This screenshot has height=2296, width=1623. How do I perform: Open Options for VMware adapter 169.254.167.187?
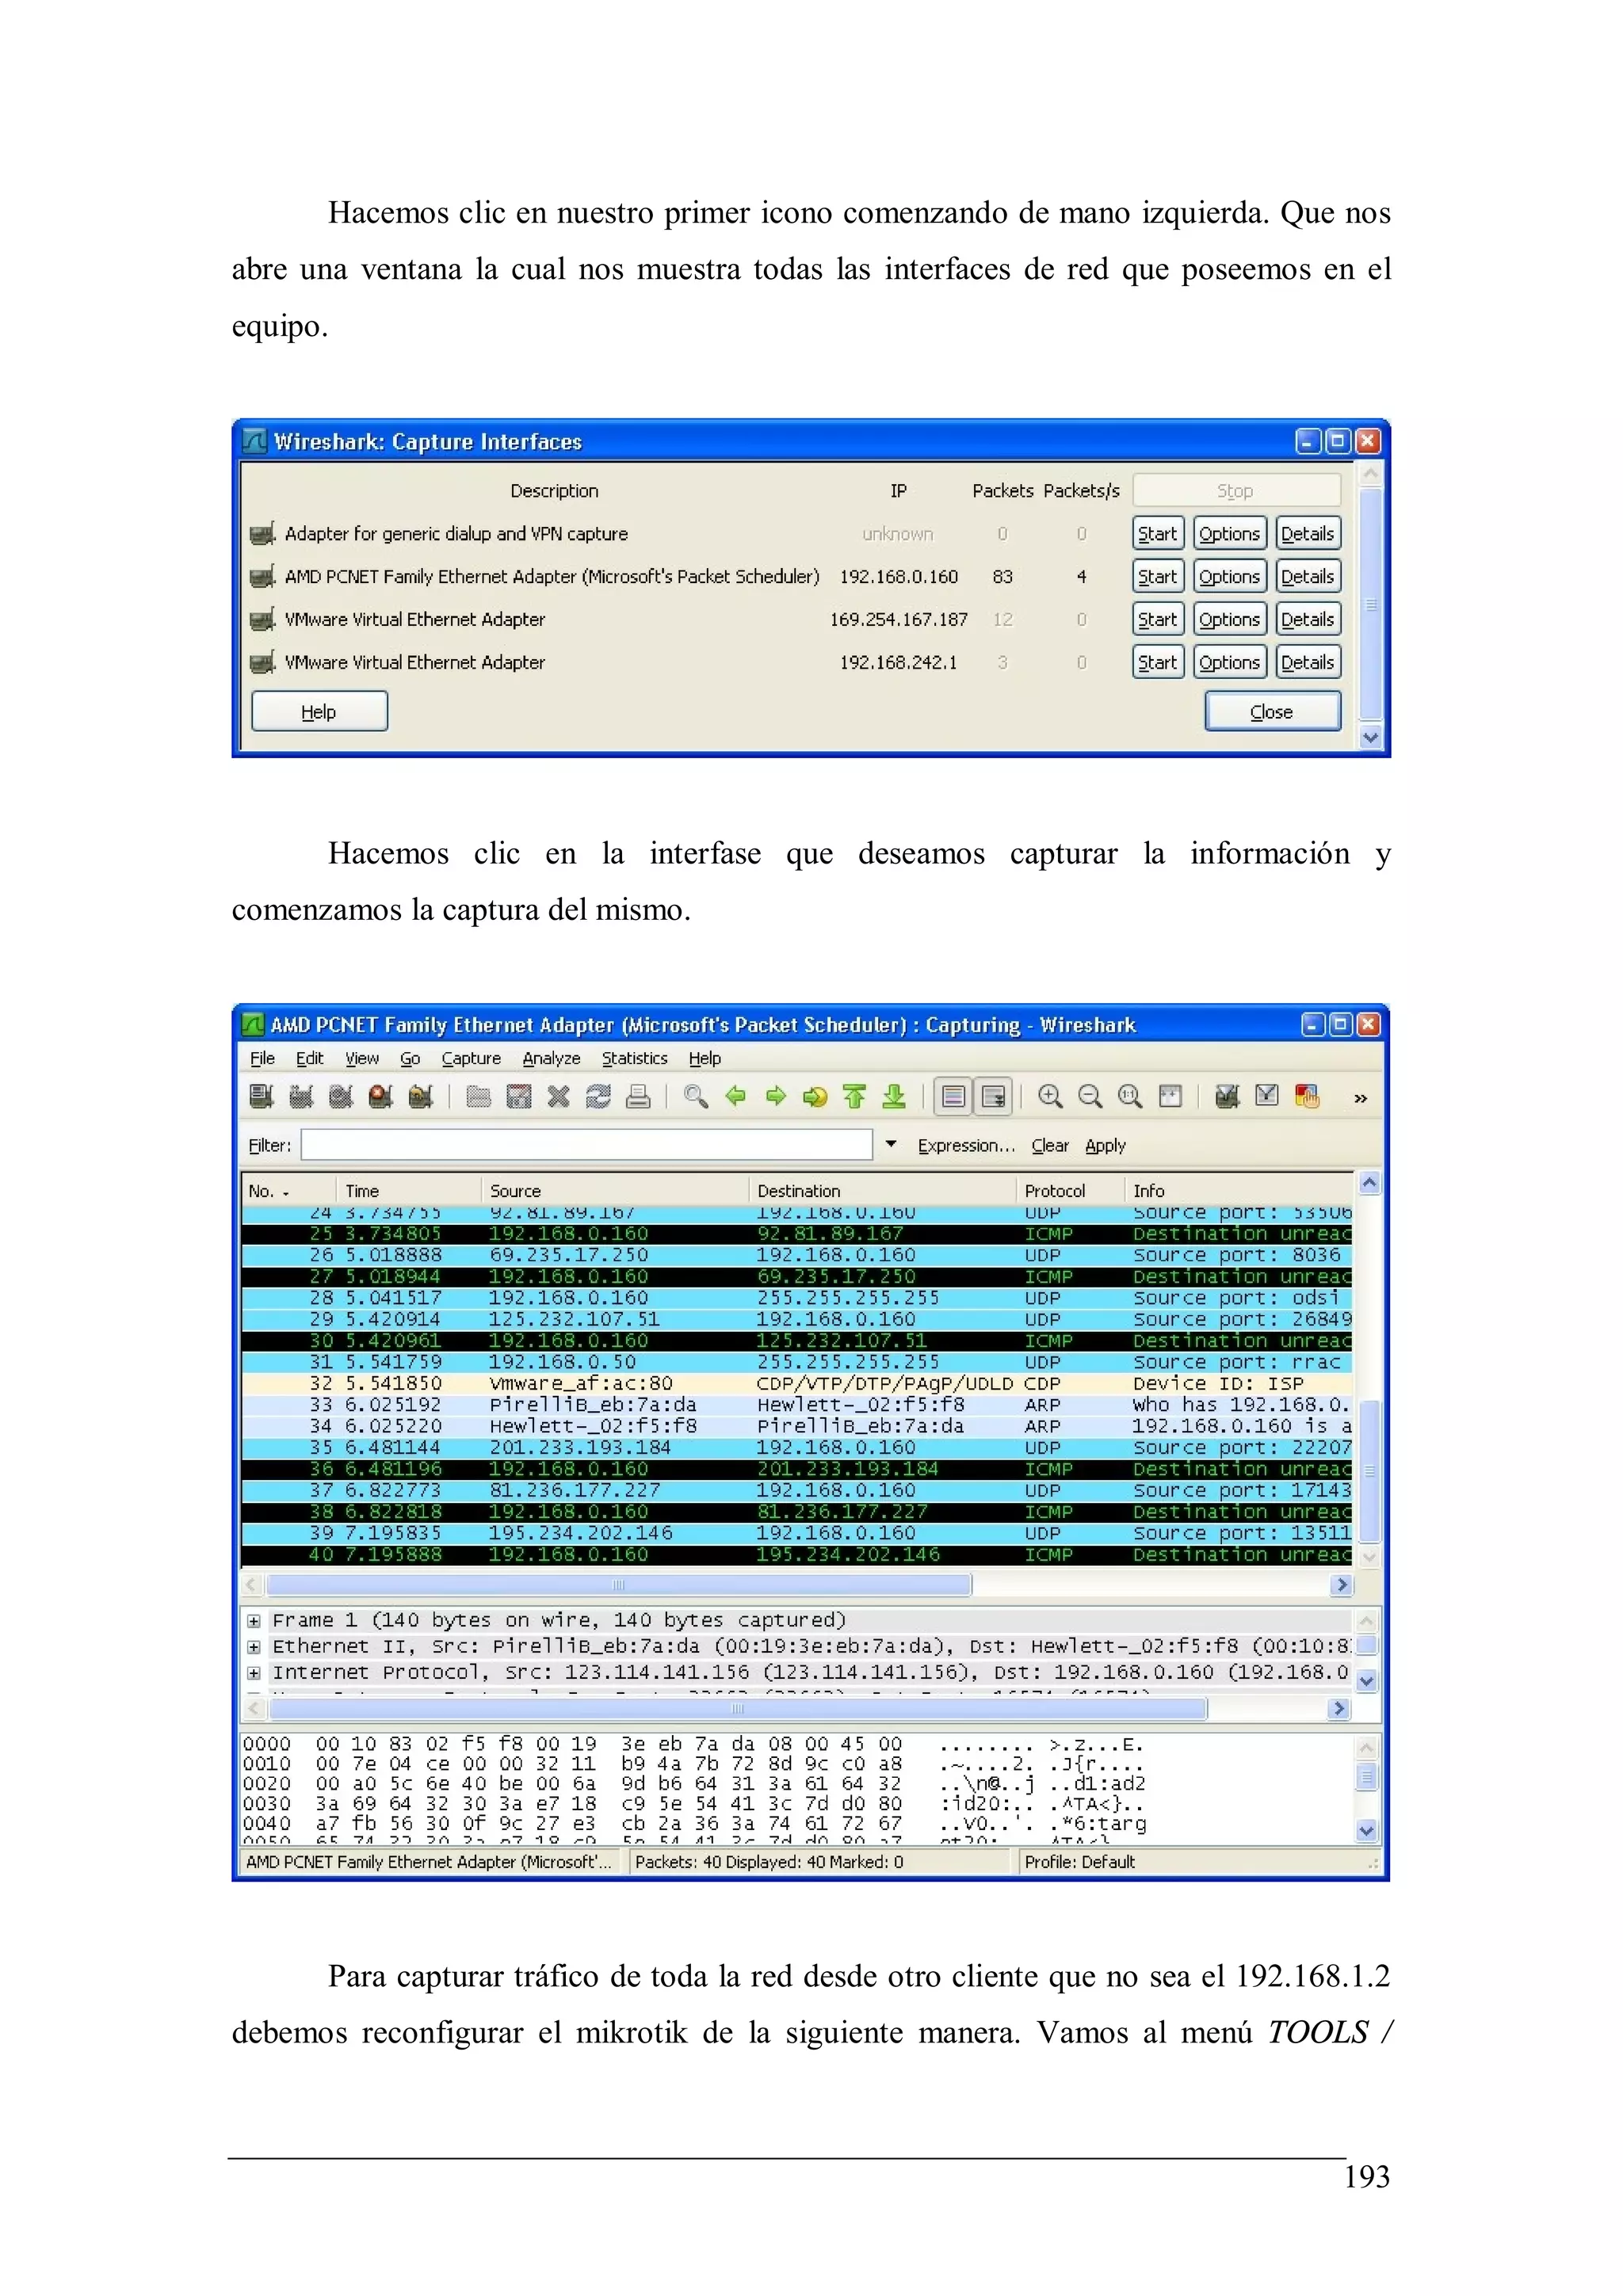click(x=1229, y=620)
